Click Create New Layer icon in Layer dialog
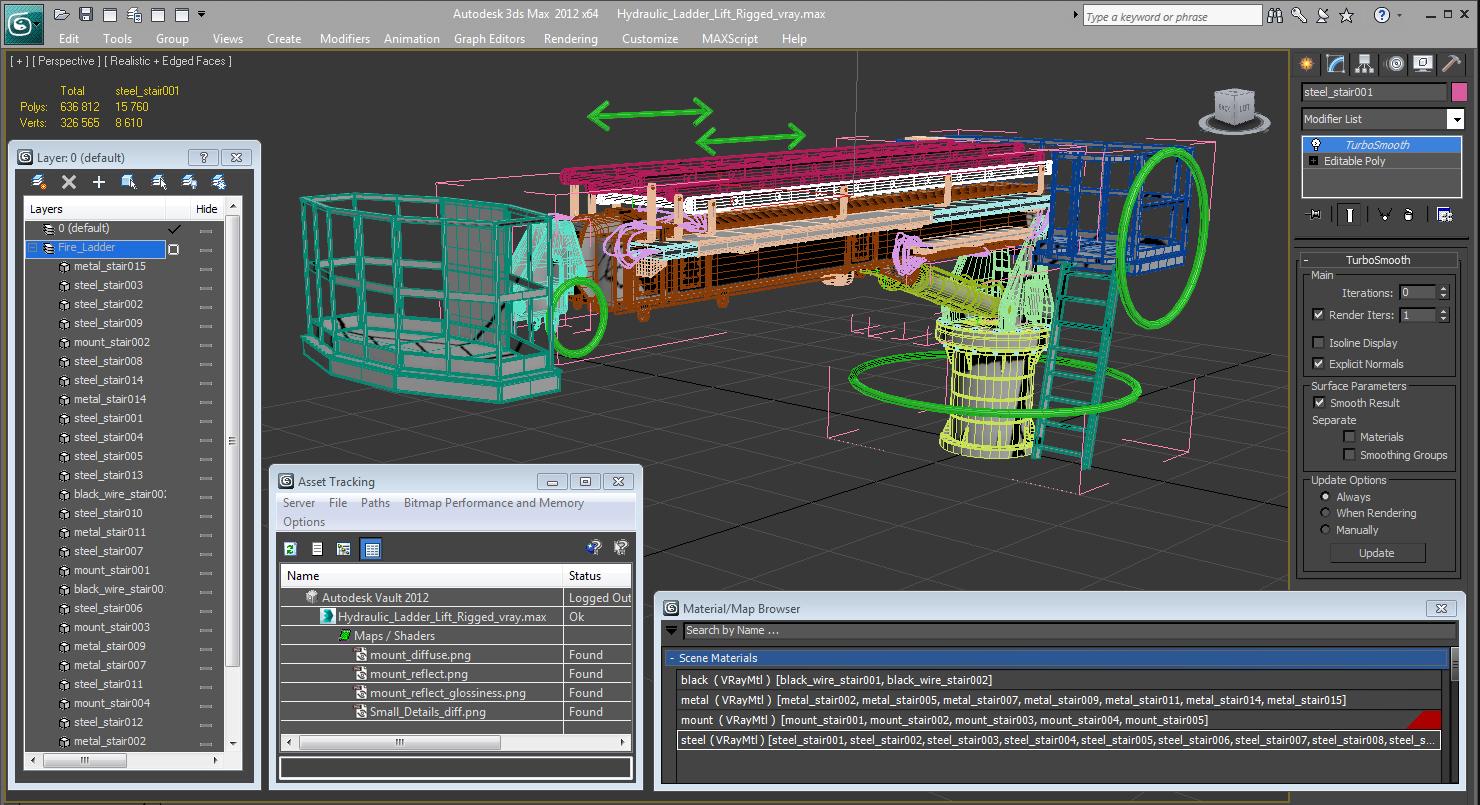Image resolution: width=1480 pixels, height=805 pixels. pos(39,182)
